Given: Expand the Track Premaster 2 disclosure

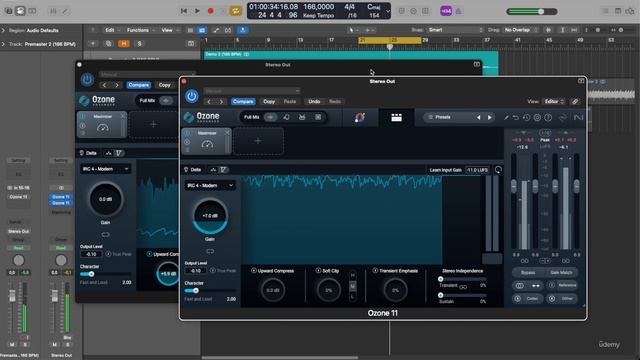Looking at the screenshot, I should 3,44.
